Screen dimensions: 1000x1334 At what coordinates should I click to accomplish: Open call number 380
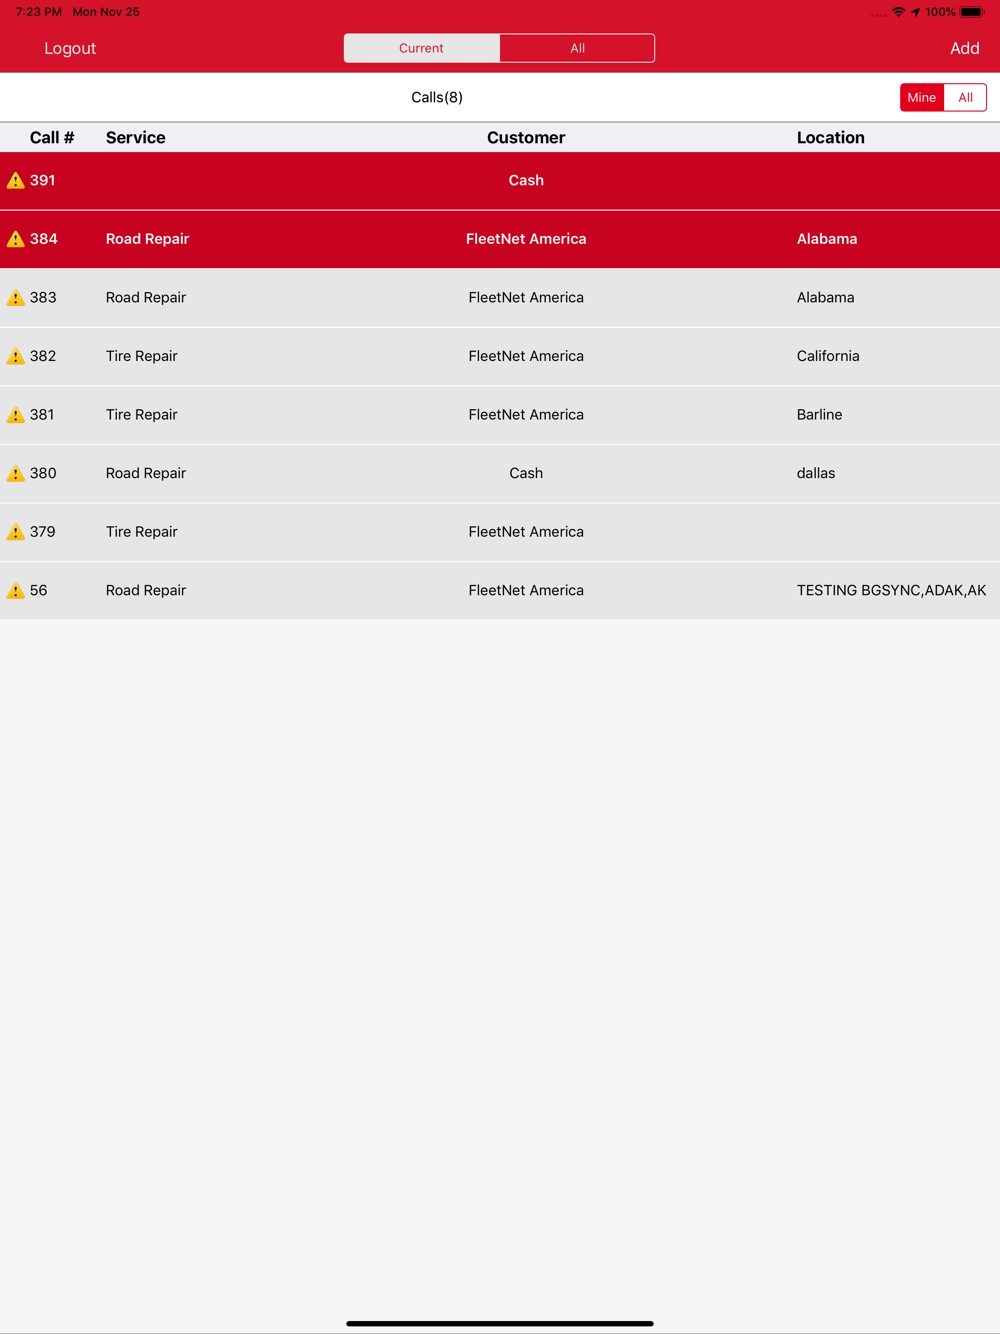click(43, 473)
